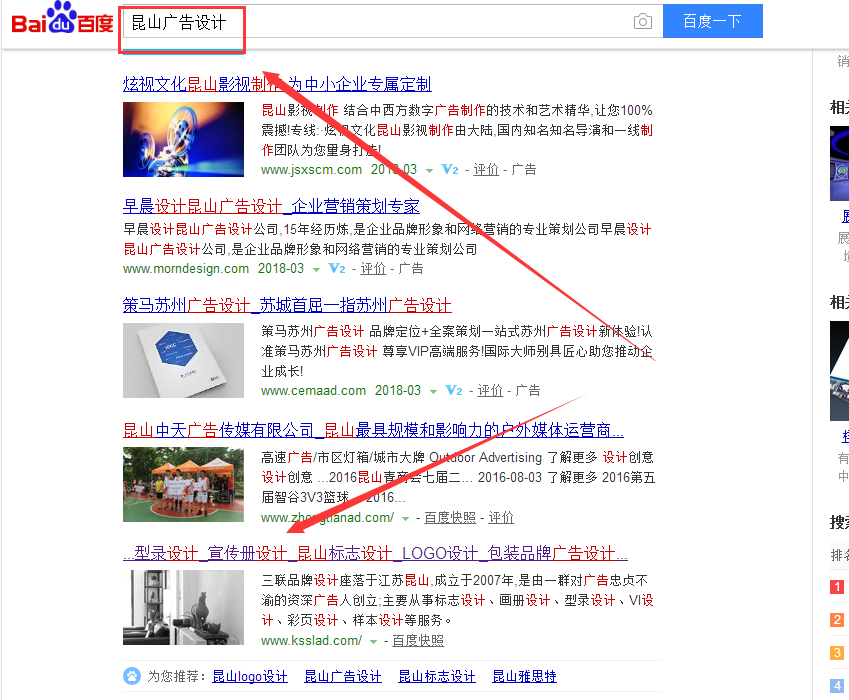The image size is (849, 700).
Task: Open the Baidu logo homepage
Action: pos(62,17)
